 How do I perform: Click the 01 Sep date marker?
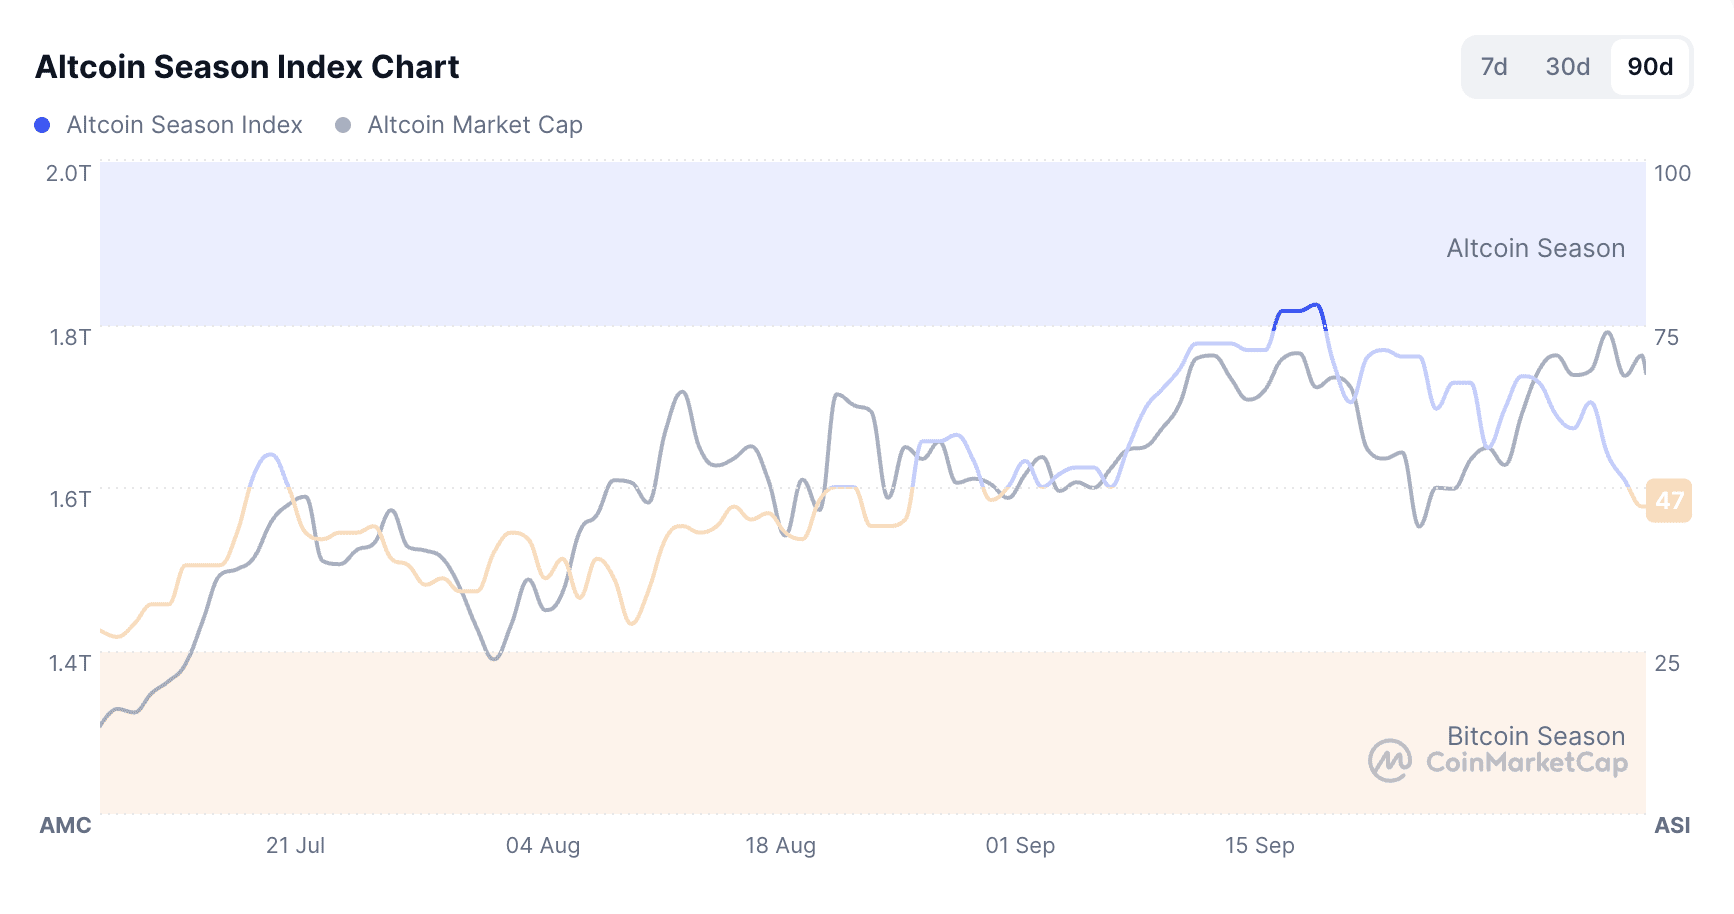click(x=1020, y=846)
